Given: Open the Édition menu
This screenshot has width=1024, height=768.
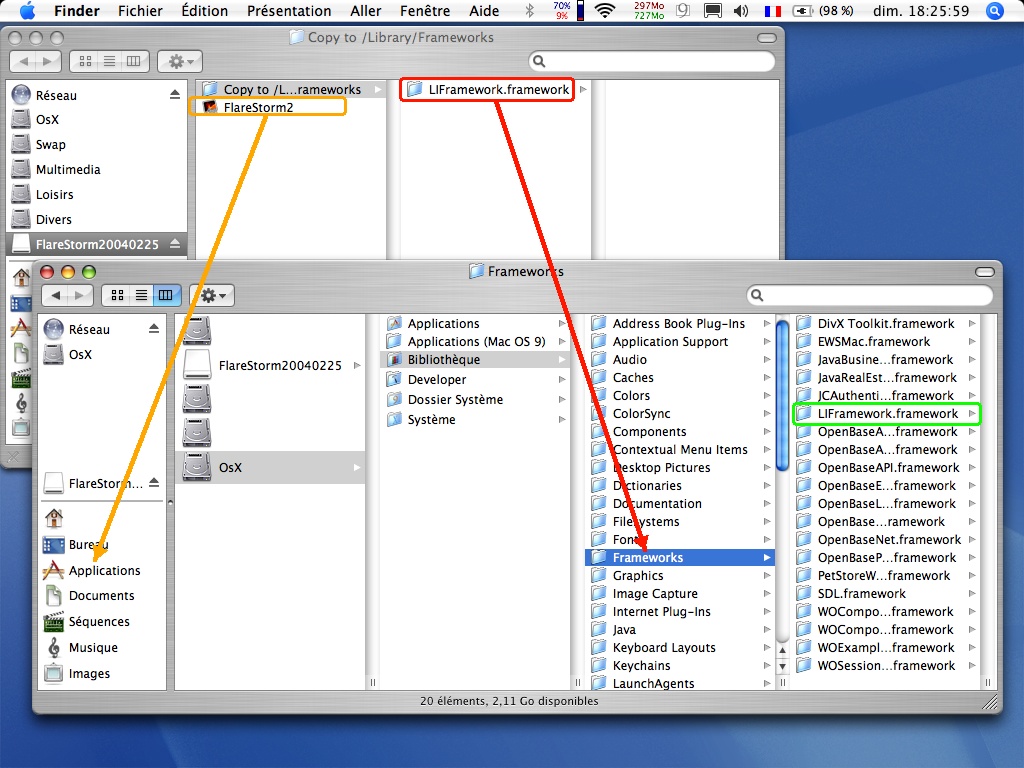Looking at the screenshot, I should (204, 10).
